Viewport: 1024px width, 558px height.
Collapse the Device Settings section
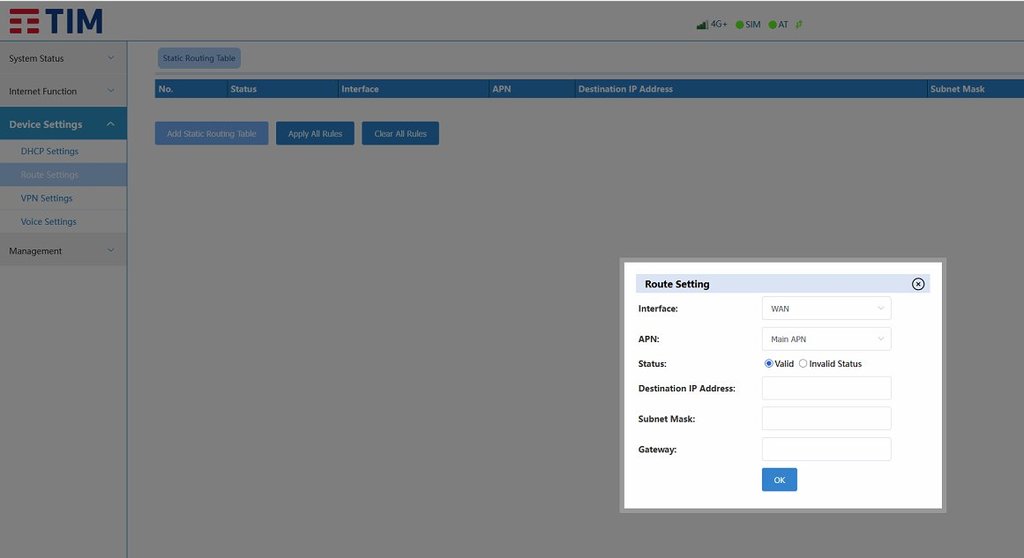pyautogui.click(x=63, y=124)
